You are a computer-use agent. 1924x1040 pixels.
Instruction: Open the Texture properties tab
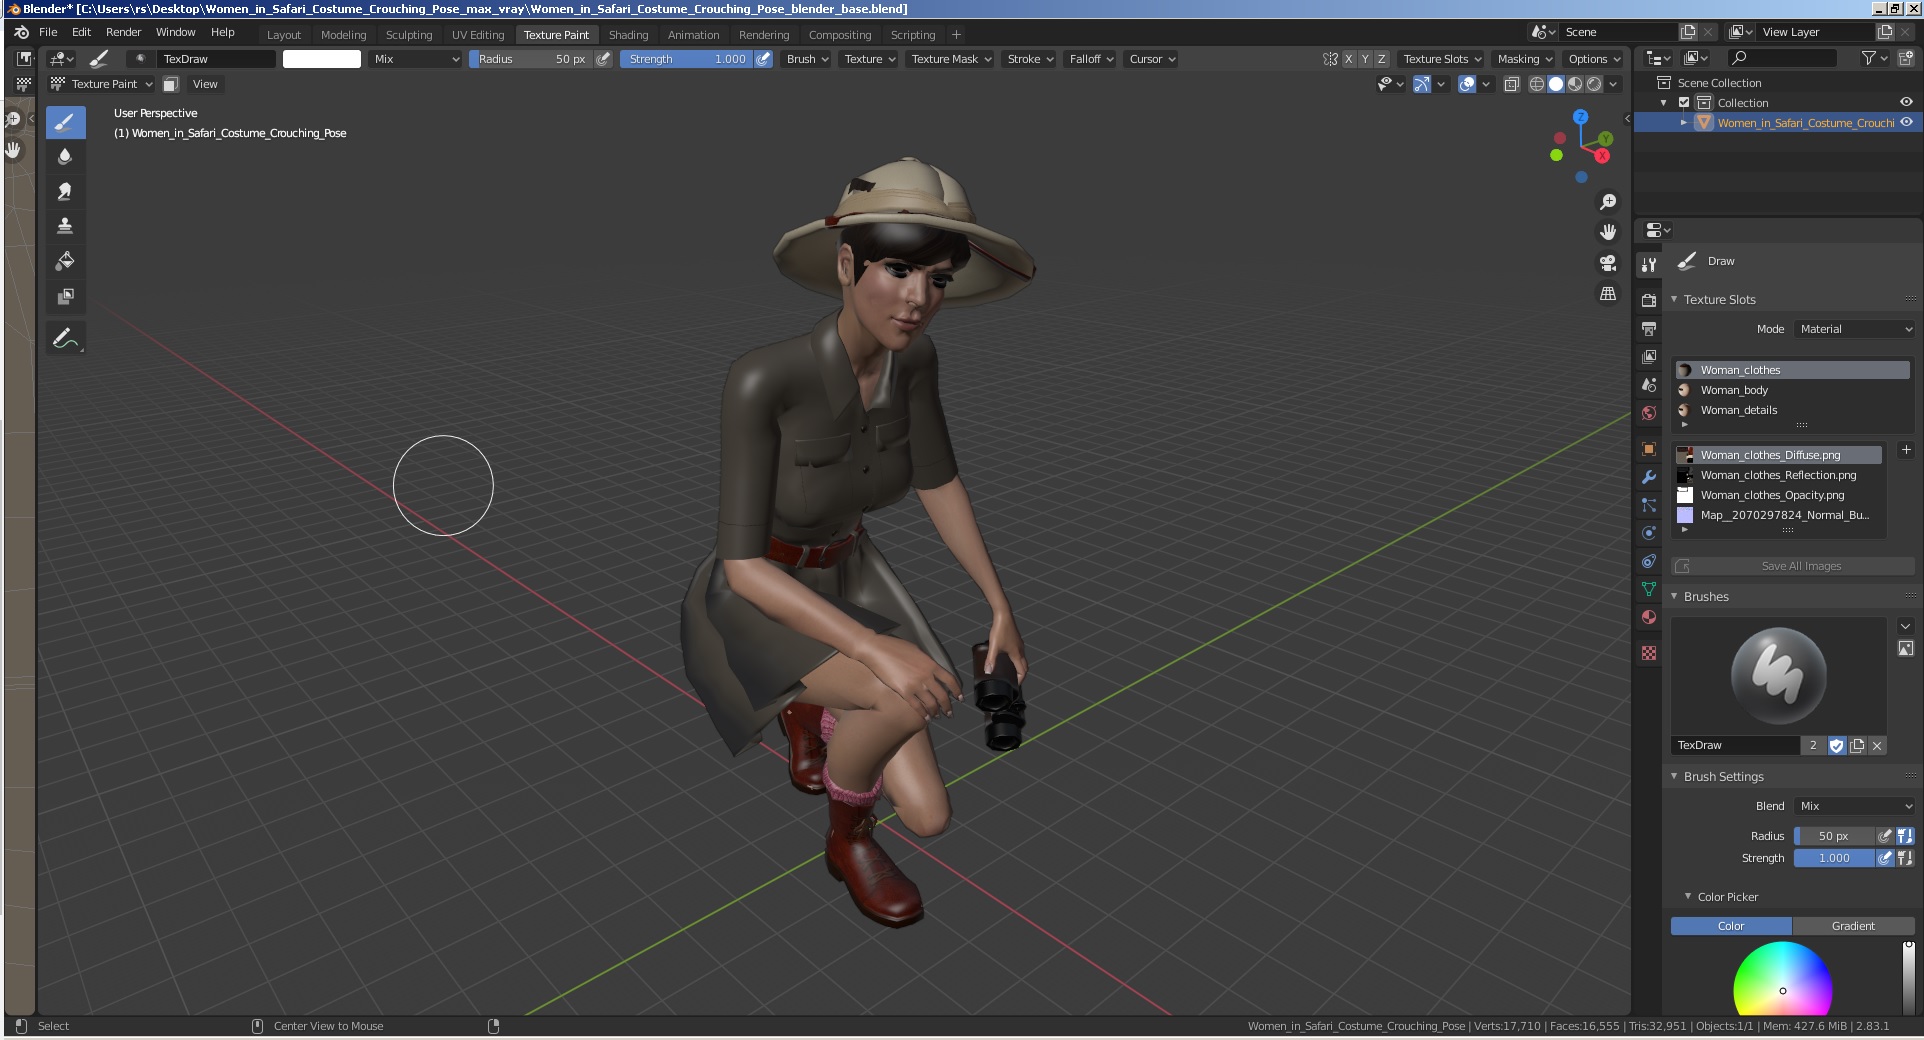(1649, 653)
